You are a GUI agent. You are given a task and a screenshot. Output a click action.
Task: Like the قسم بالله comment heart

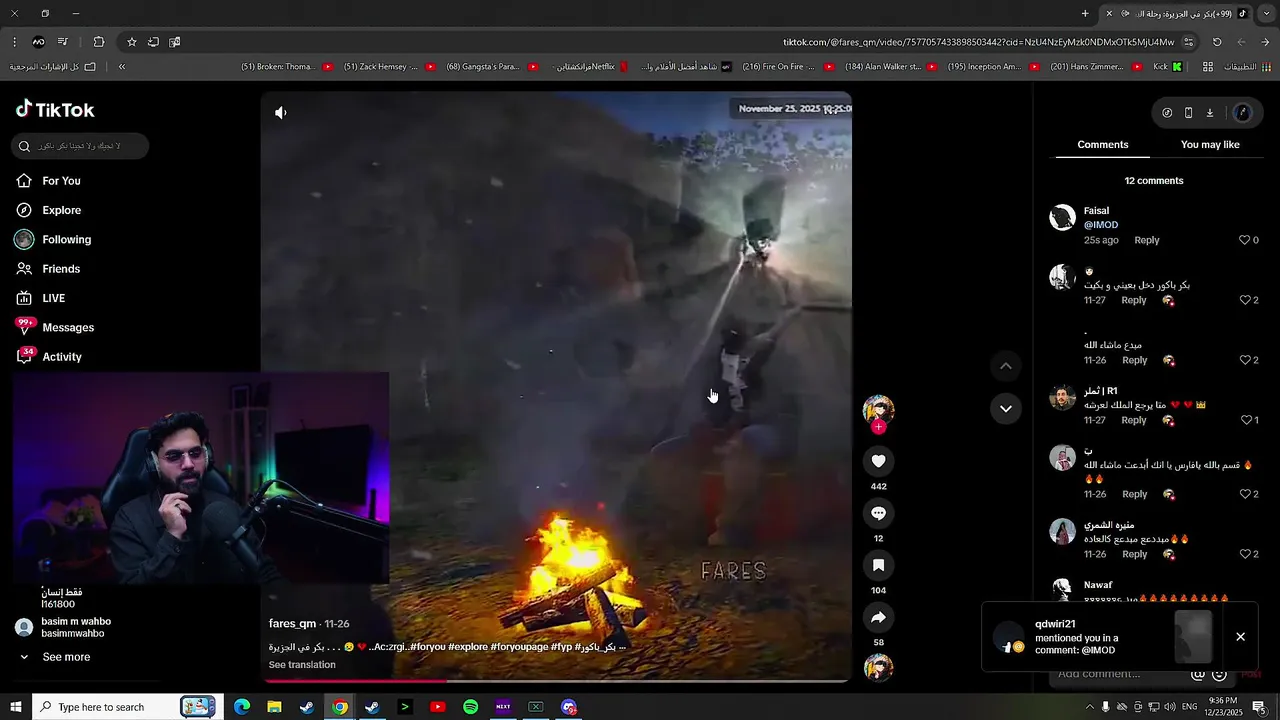[1245, 494]
